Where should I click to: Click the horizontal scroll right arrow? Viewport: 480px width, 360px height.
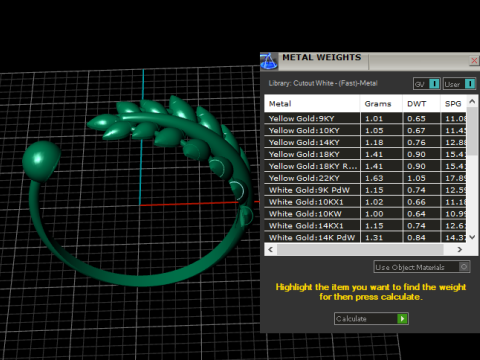point(460,249)
